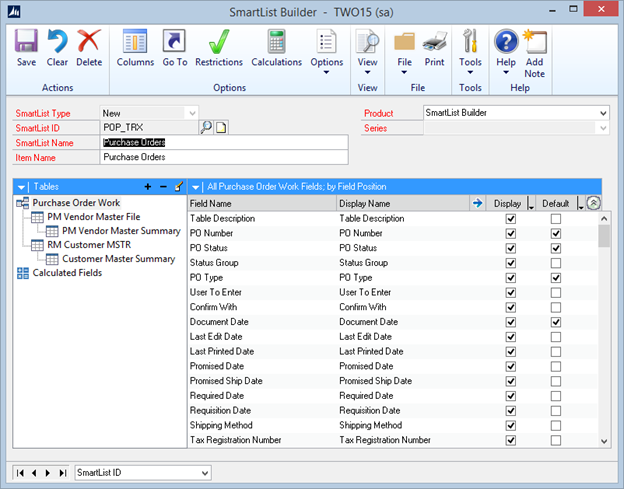624x489 pixels.
Task: Click the Display column header
Action: [507, 204]
